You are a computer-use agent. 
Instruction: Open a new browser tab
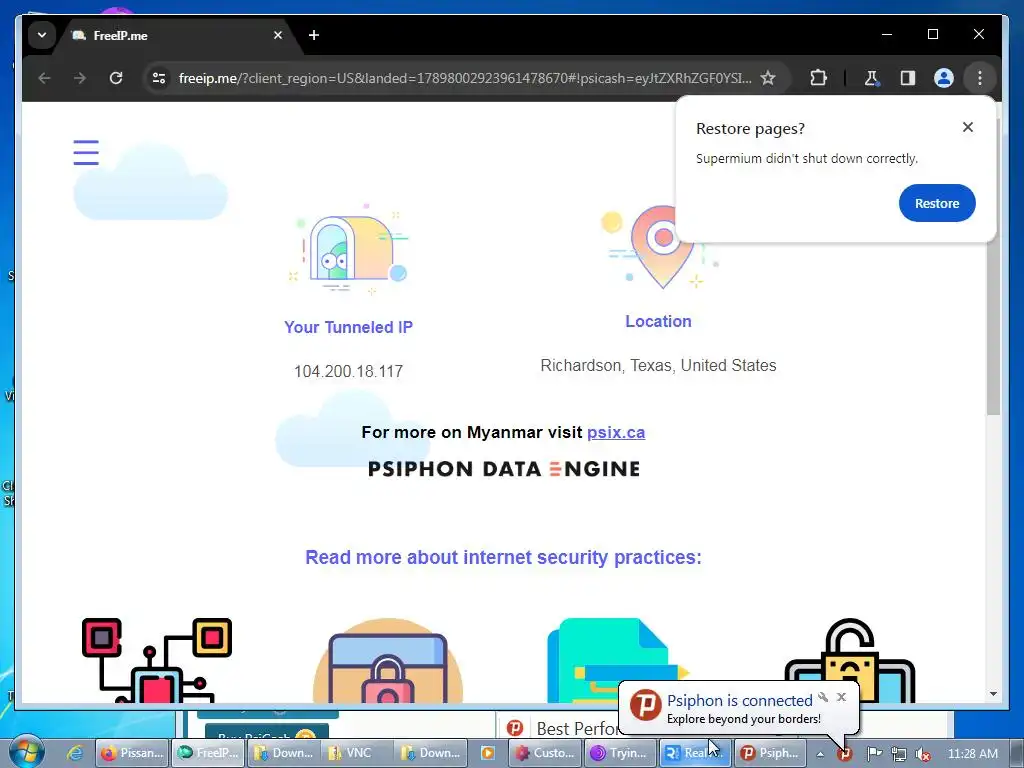(314, 35)
